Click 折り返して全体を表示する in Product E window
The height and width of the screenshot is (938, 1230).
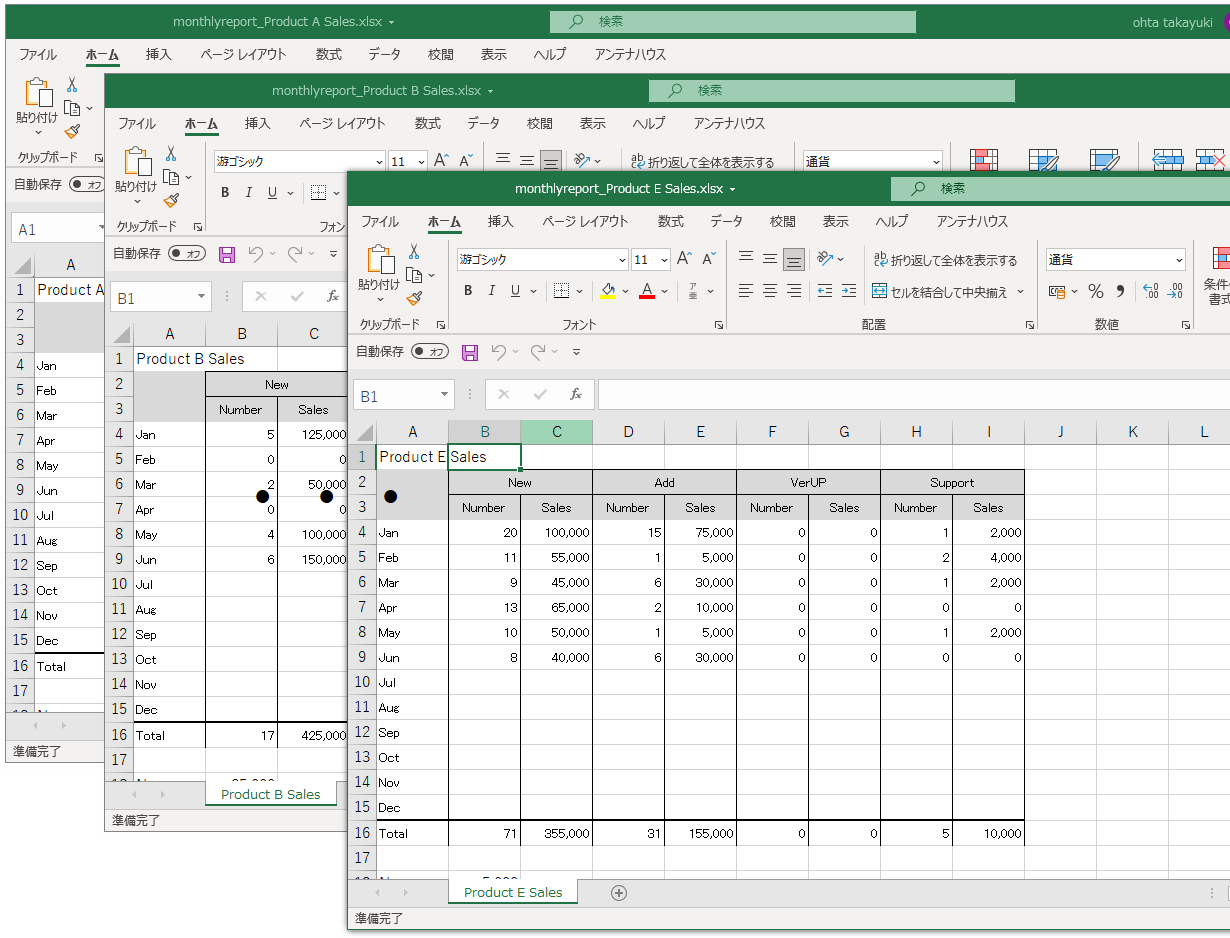pos(945,260)
